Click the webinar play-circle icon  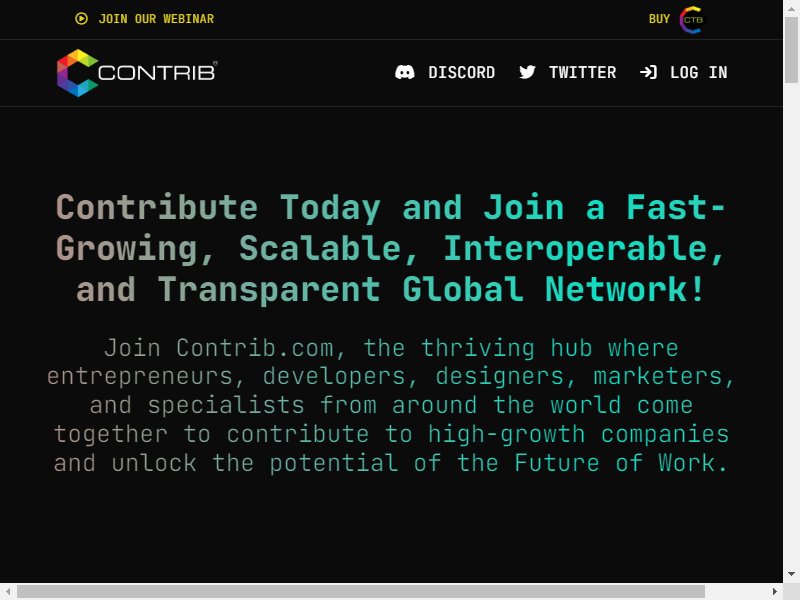(x=81, y=19)
